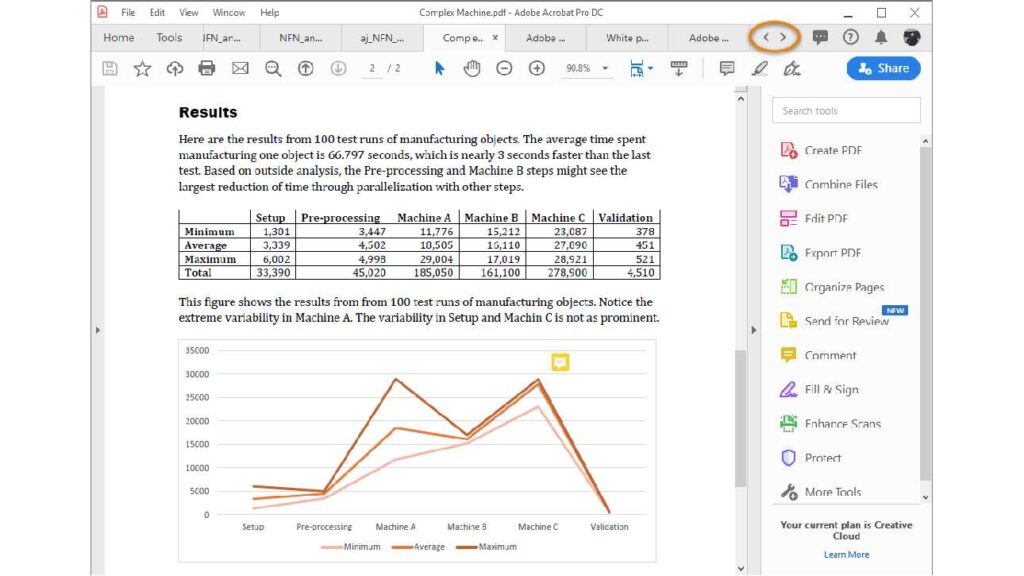Open sticky note on the chart
The height and width of the screenshot is (576, 1024).
tap(560, 362)
